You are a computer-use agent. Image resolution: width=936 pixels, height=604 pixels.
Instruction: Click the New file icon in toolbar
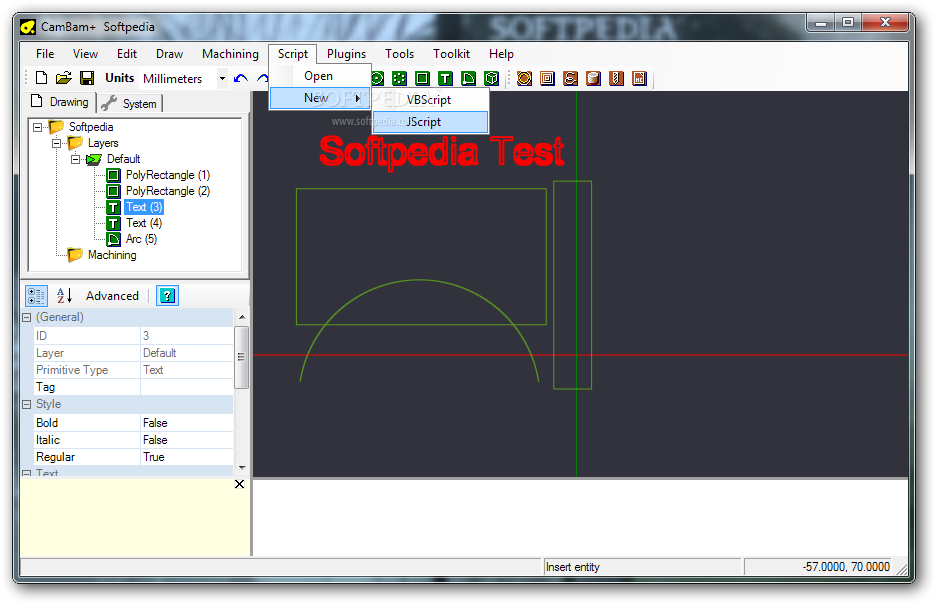(41, 78)
